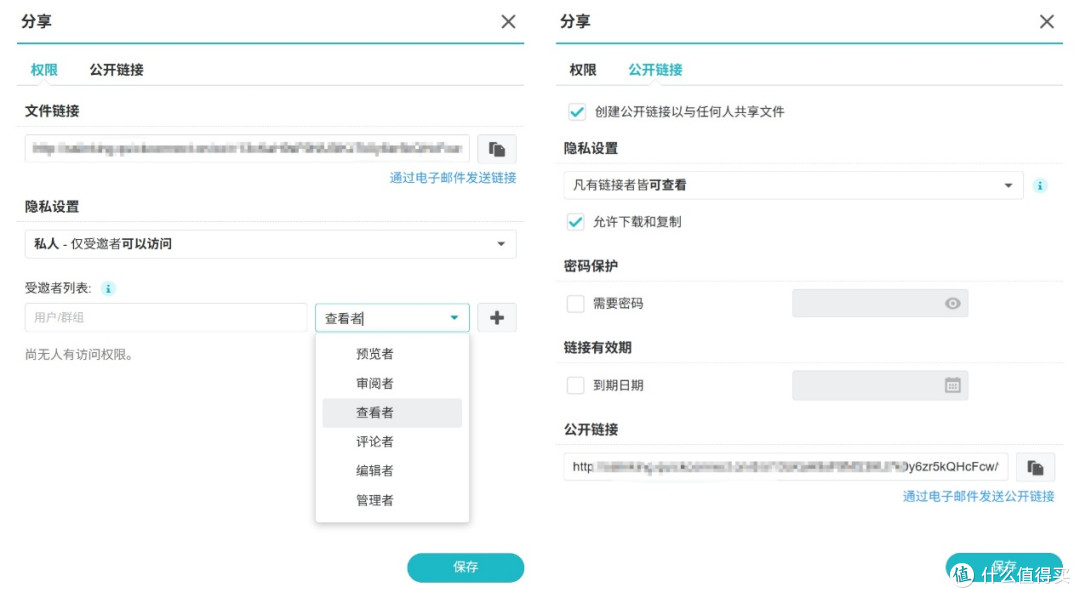This screenshot has width=1080, height=598.
Task: Copy the file link in left dialog
Action: coord(497,149)
